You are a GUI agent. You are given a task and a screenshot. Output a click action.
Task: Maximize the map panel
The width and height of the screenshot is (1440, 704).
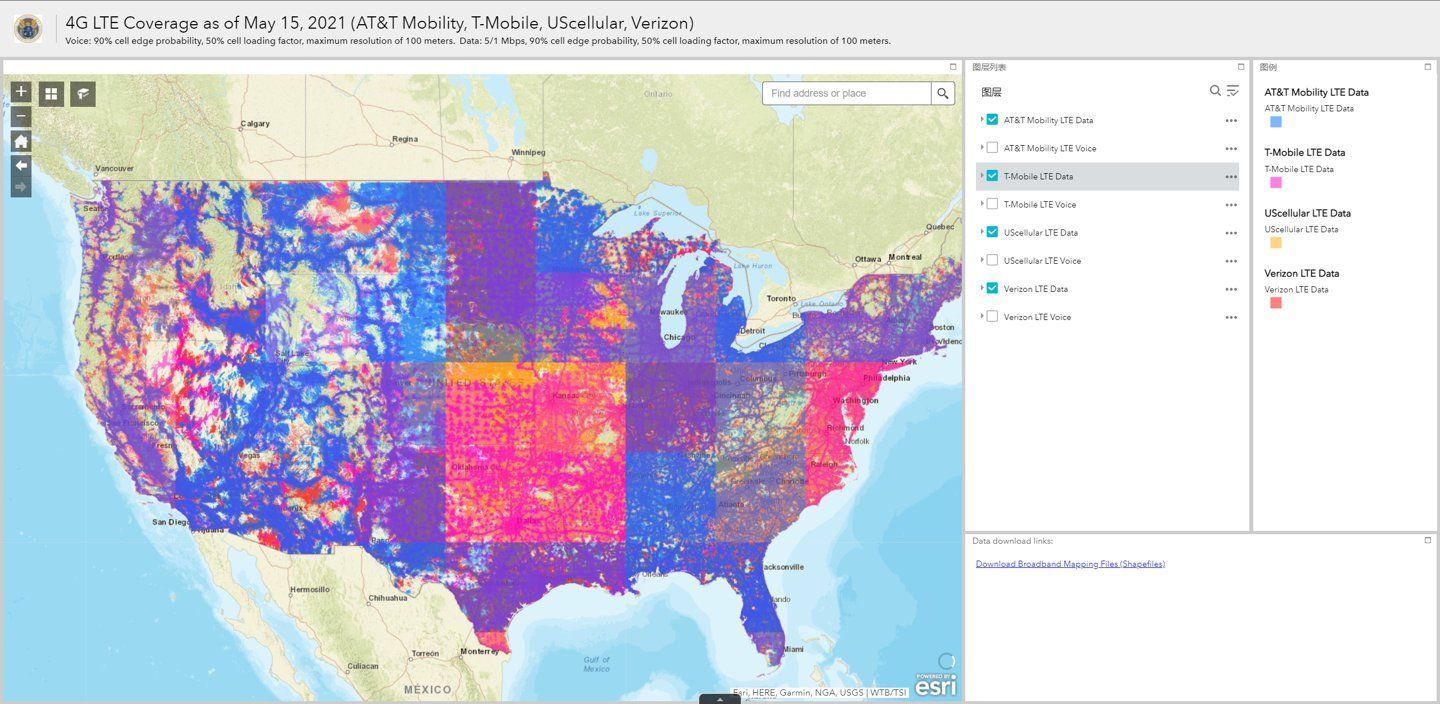pyautogui.click(x=953, y=67)
